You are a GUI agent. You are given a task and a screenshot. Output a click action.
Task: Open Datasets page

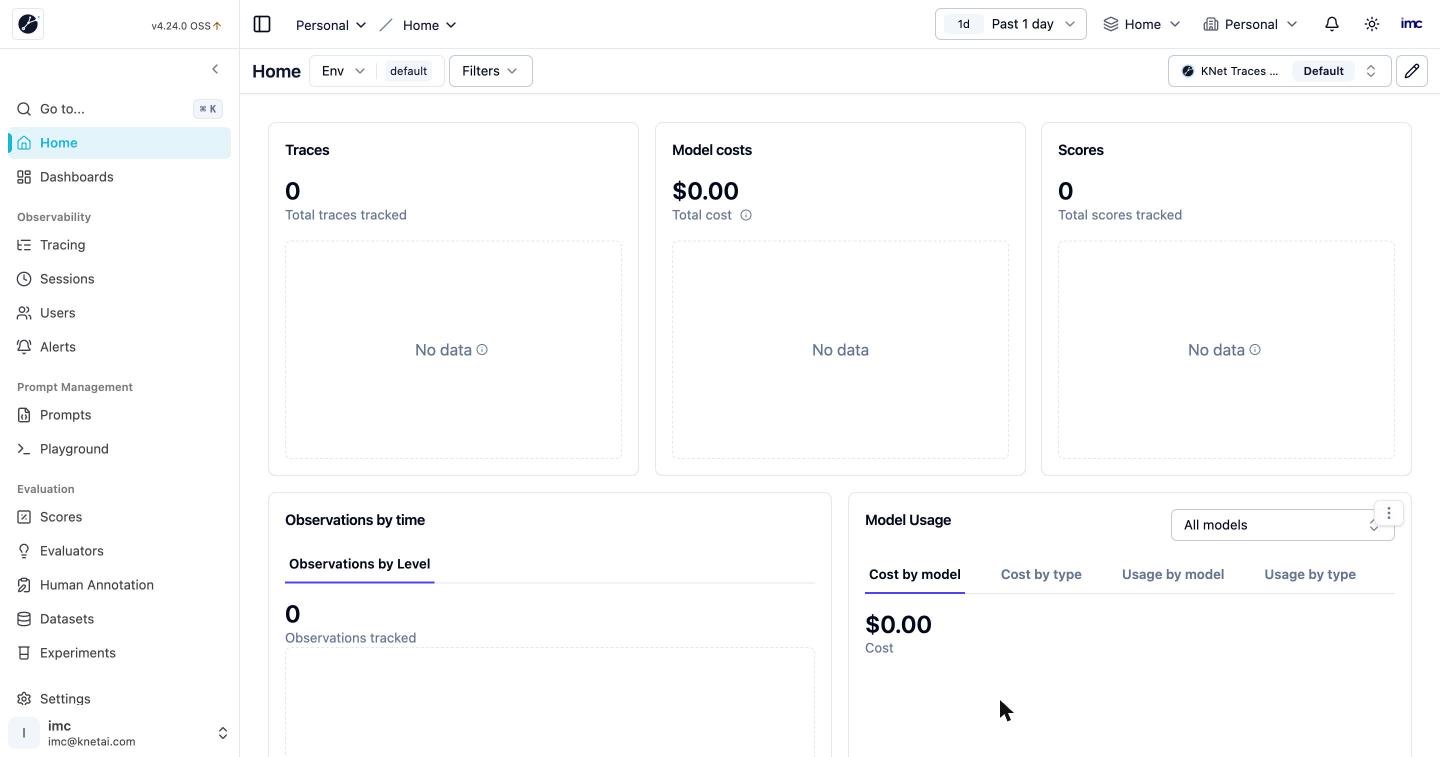[119, 619]
